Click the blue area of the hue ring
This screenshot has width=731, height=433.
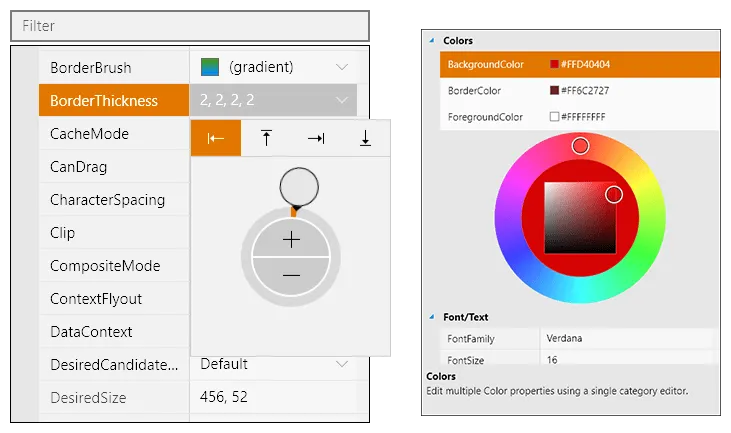pyautogui.click(x=515, y=254)
